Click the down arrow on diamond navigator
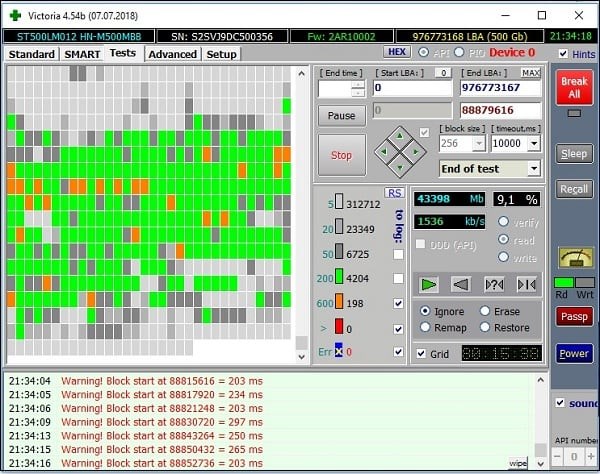 (400, 168)
